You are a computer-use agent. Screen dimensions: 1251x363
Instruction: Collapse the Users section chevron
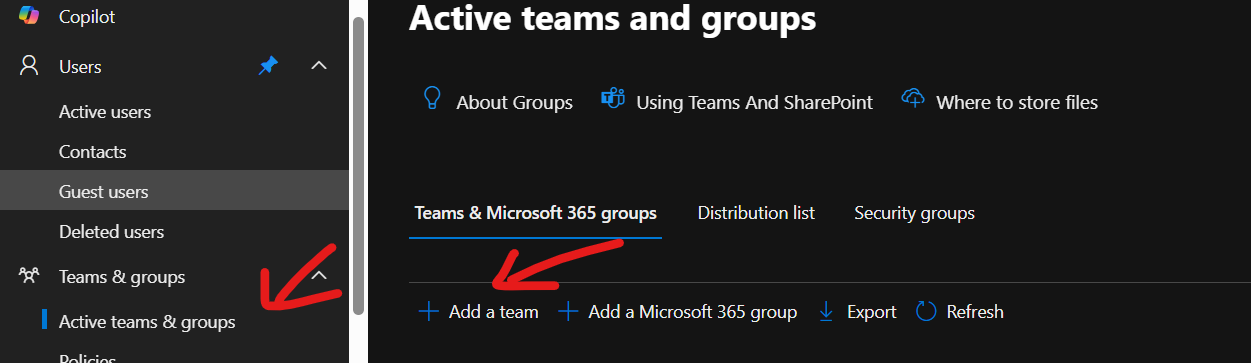click(319, 66)
